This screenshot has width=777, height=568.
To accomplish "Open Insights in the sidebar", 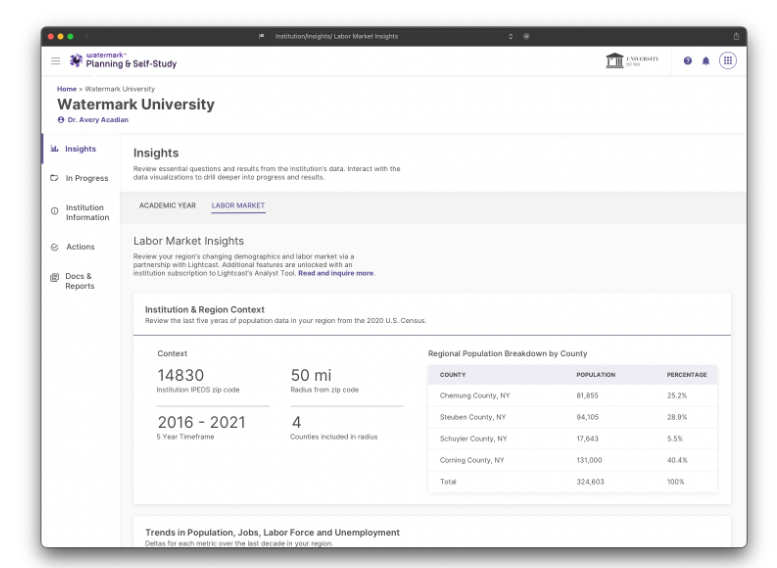I will point(80,149).
